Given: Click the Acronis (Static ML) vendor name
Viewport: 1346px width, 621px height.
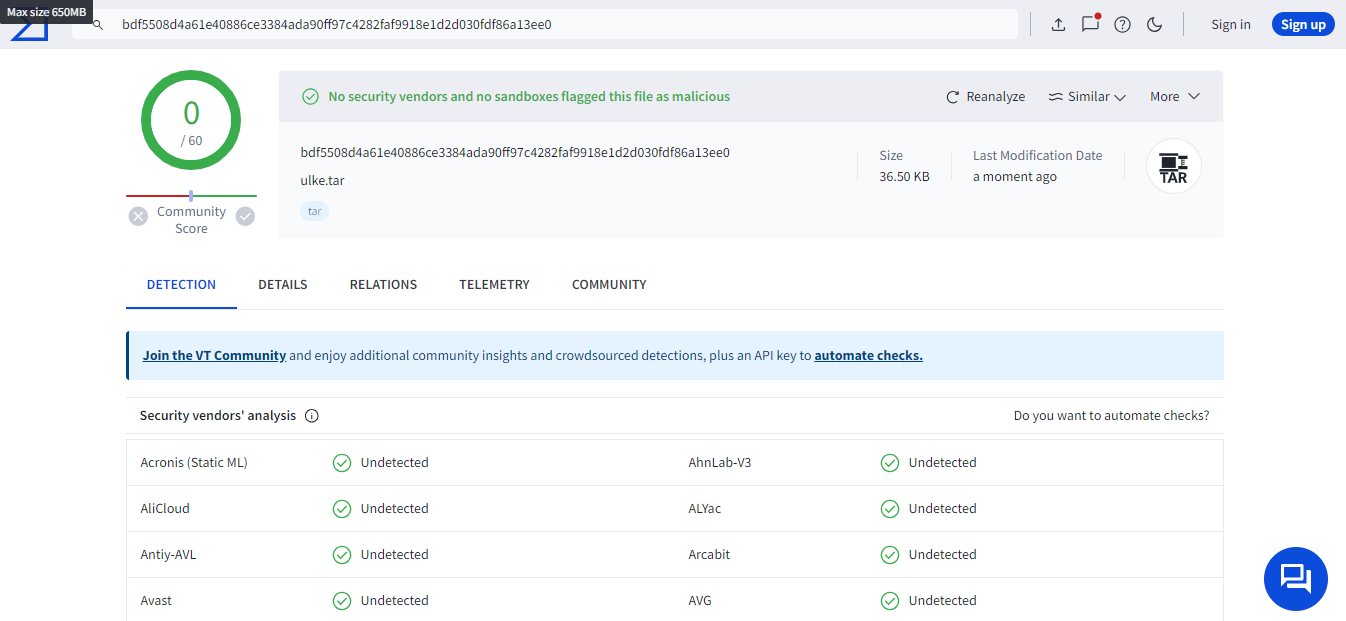Looking at the screenshot, I should pos(194,463).
